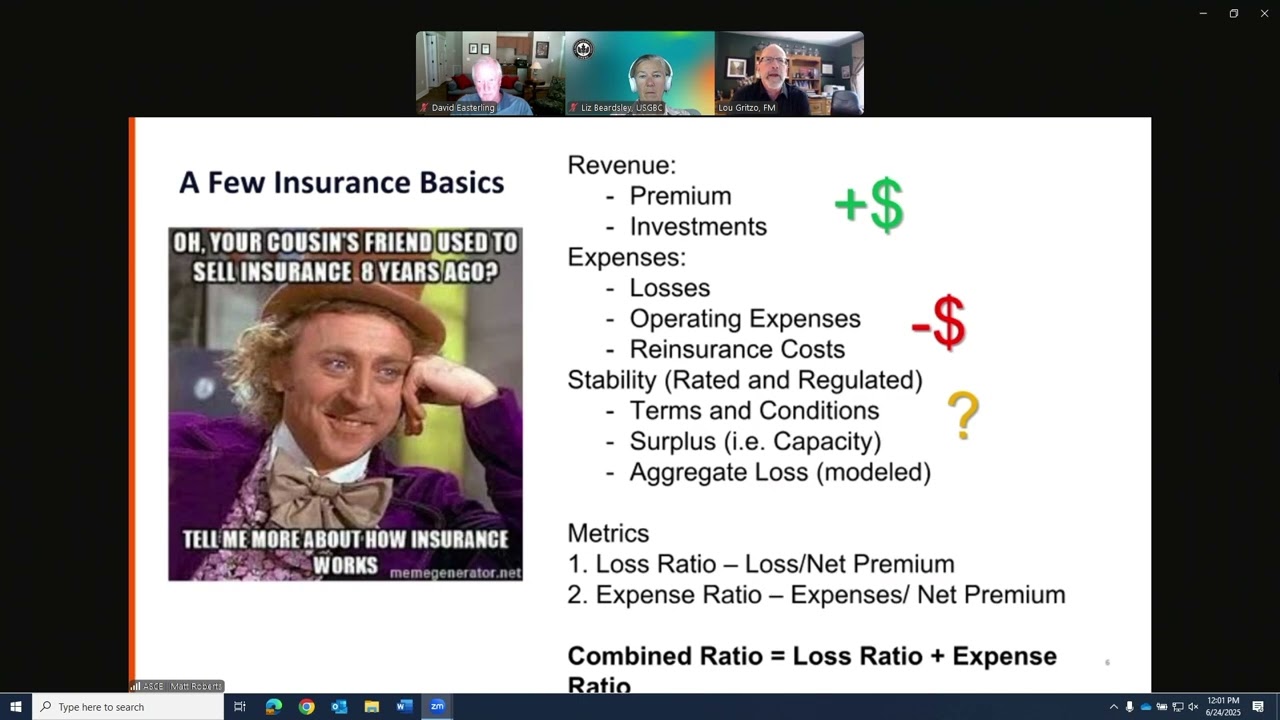
Task: Click the muted mic icon beside Liz Beardsley
Action: pos(573,108)
